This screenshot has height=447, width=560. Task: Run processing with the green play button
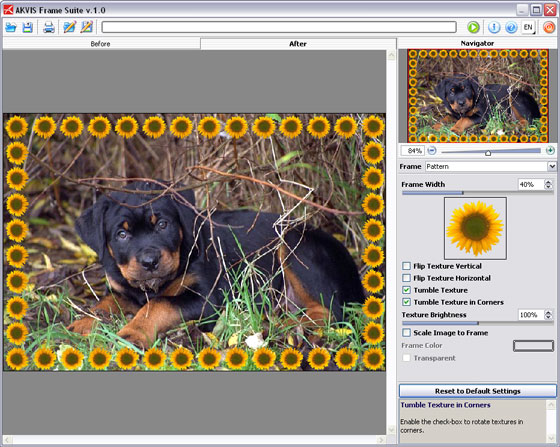[x=473, y=27]
